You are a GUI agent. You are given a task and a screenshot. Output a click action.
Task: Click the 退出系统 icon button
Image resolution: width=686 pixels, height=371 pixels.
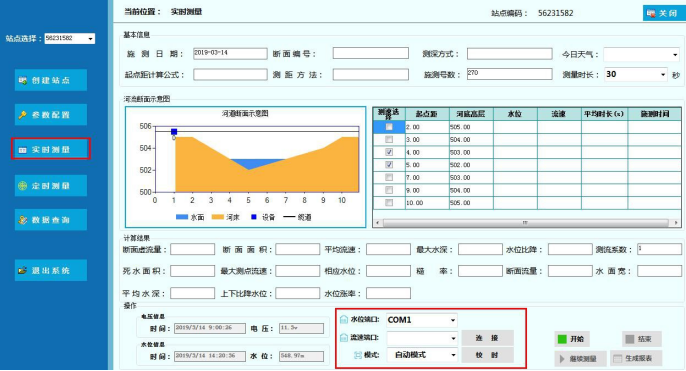coord(23,270)
